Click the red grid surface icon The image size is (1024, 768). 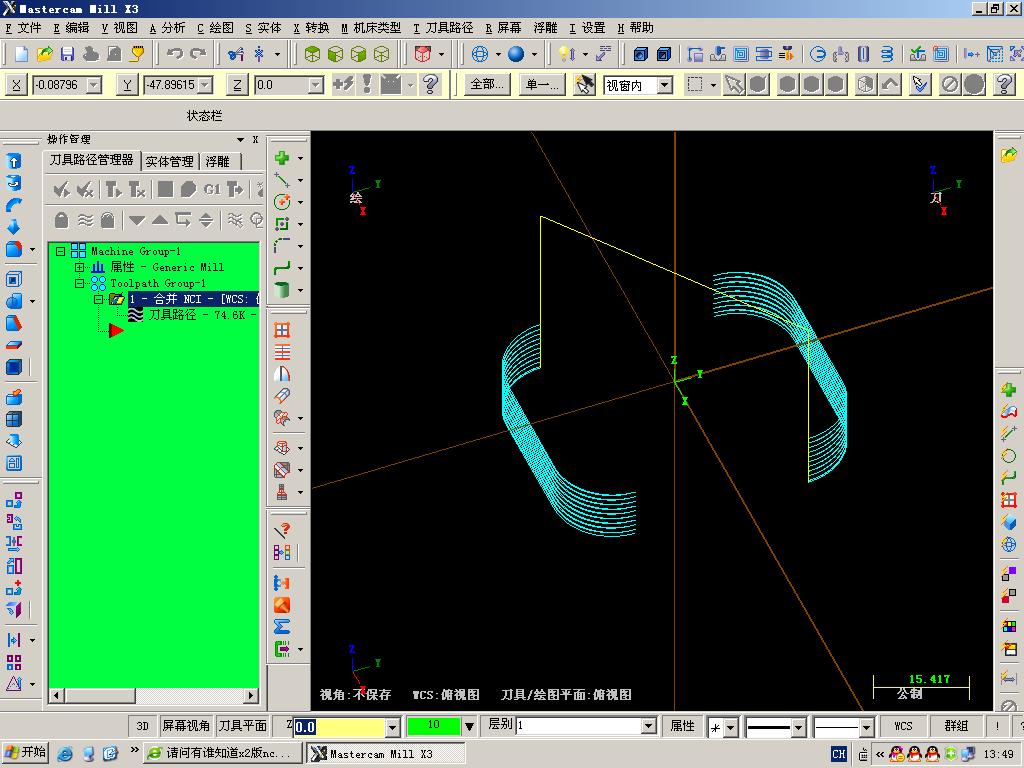point(282,330)
